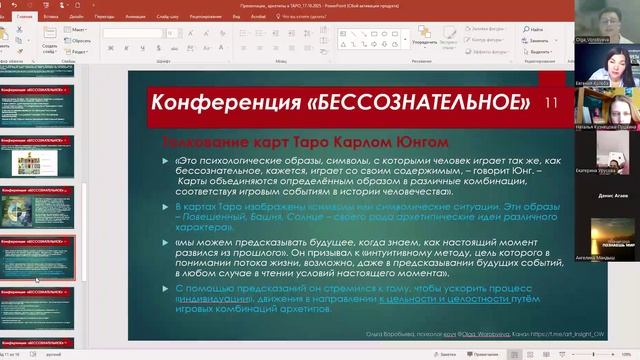The width and height of the screenshot is (640, 360).
Task: Toggle strikethrough formatting (abc)
Action: coord(174,48)
